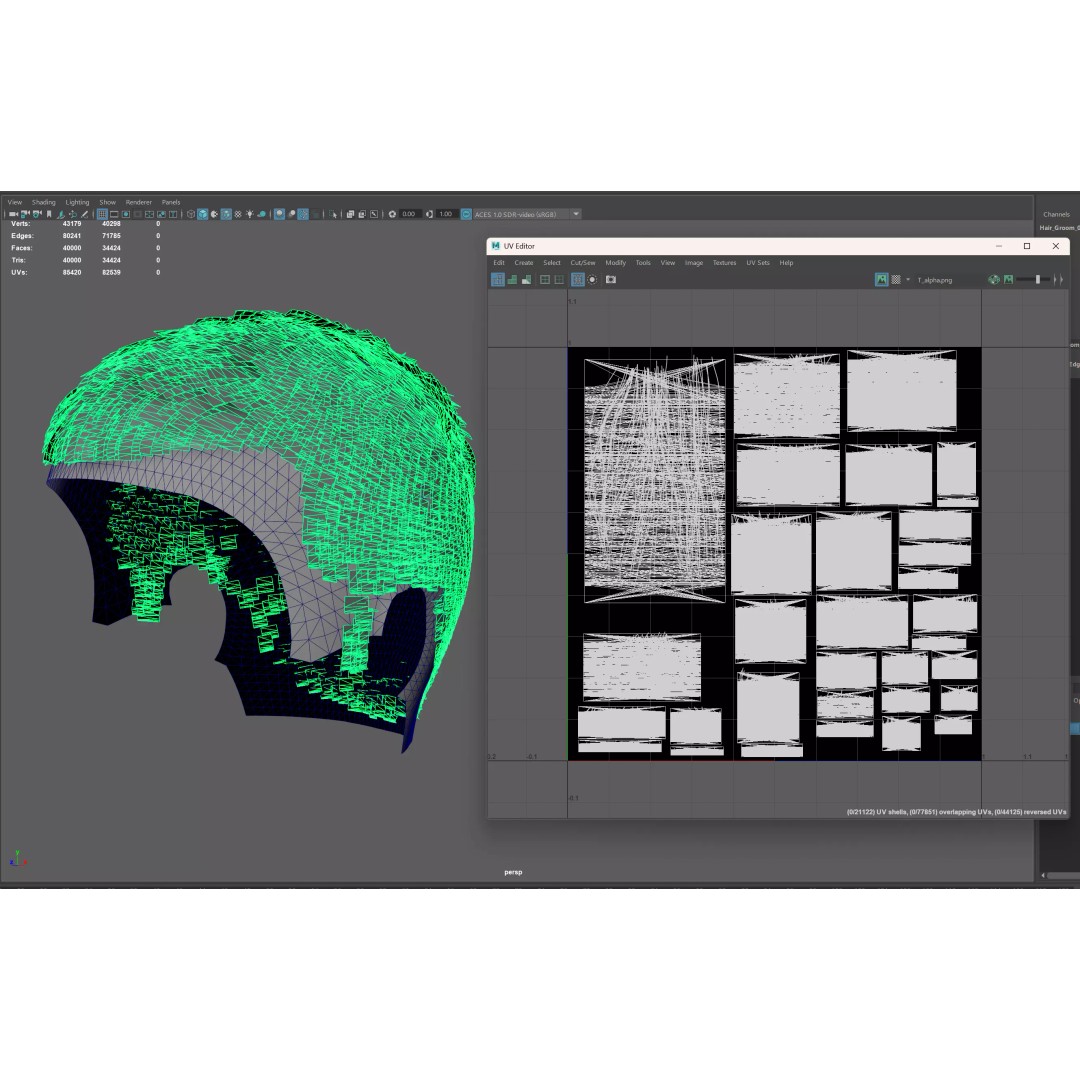The image size is (1080, 1080).
Task: Click the wireframe shading icon in the viewport toolbar
Action: point(189,213)
